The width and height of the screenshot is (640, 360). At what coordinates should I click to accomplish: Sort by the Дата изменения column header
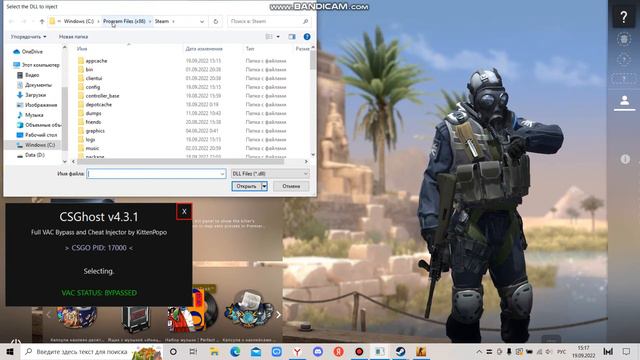pos(204,49)
